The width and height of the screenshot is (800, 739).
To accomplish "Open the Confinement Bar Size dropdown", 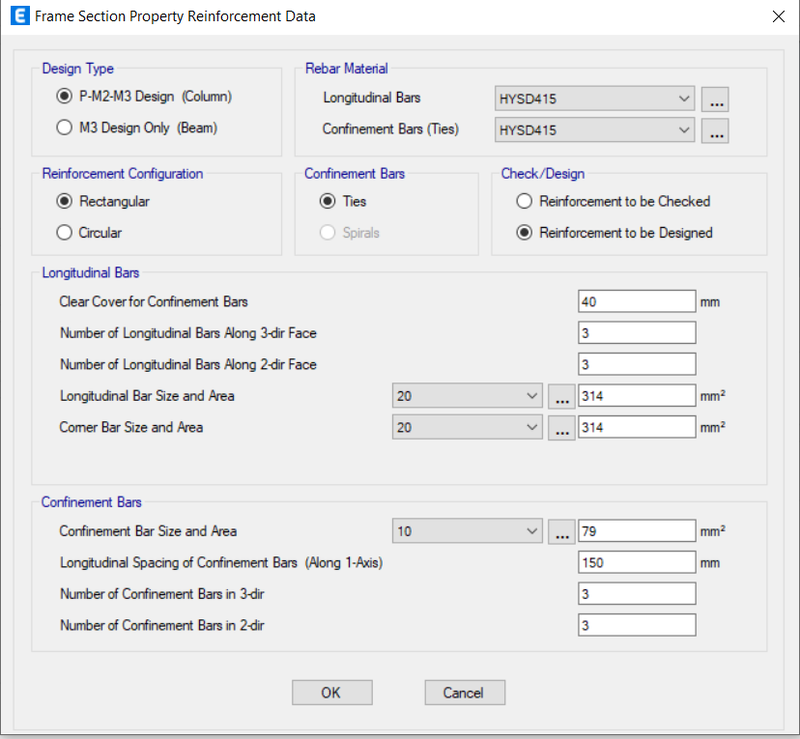I will [x=467, y=531].
